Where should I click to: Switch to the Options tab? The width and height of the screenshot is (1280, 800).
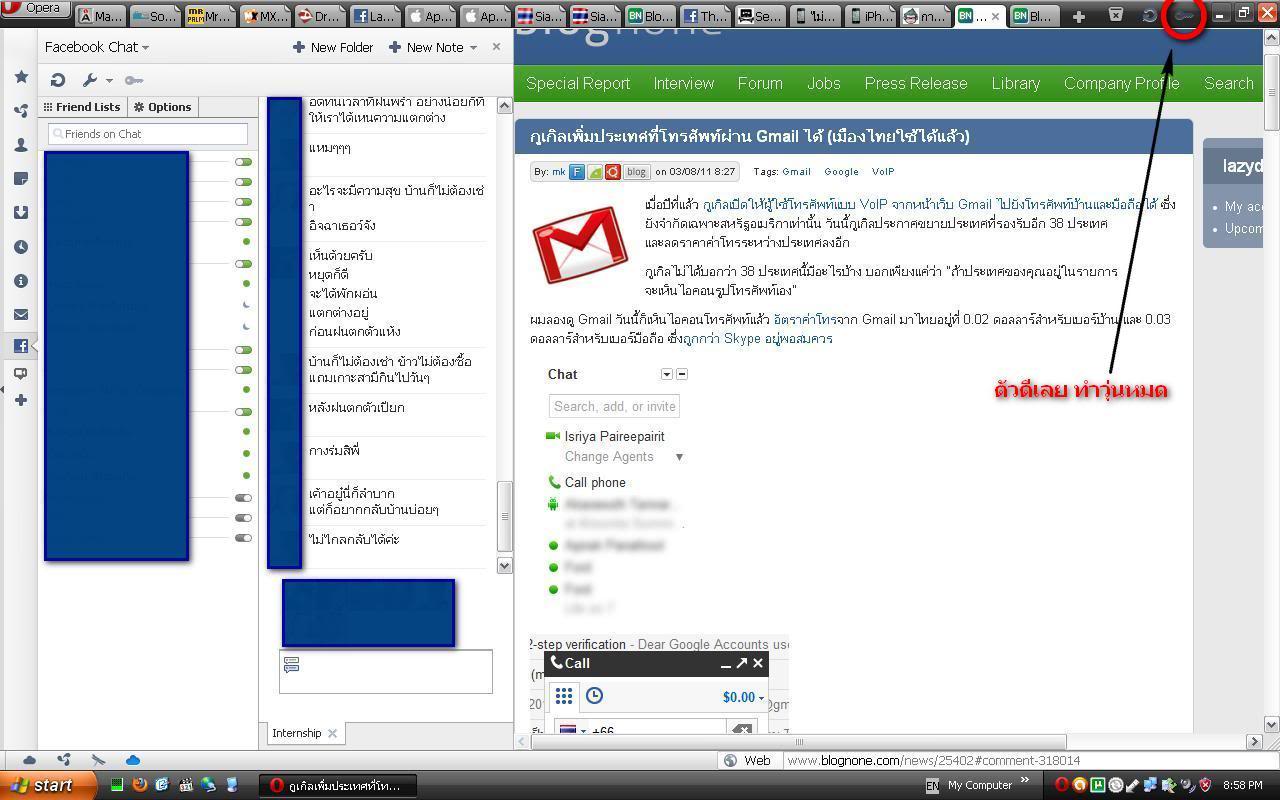163,107
